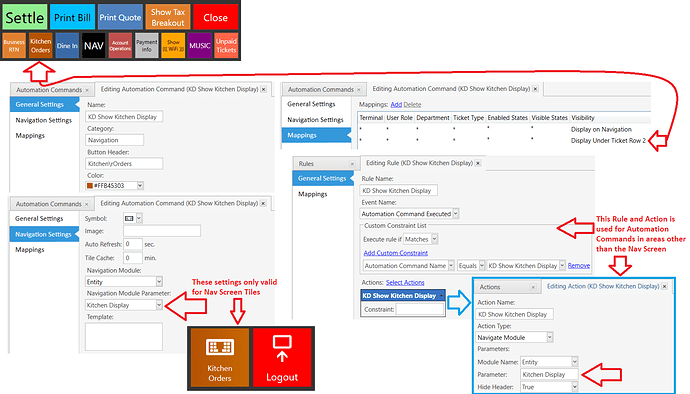Click the Account Operations button
This screenshot has width=690, height=394.
pos(120,45)
